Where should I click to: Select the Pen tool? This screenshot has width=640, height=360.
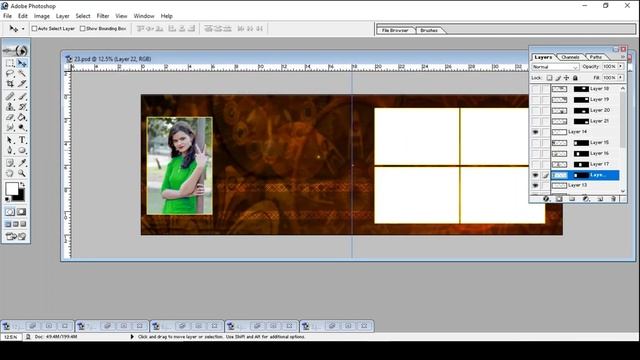coord(10,150)
